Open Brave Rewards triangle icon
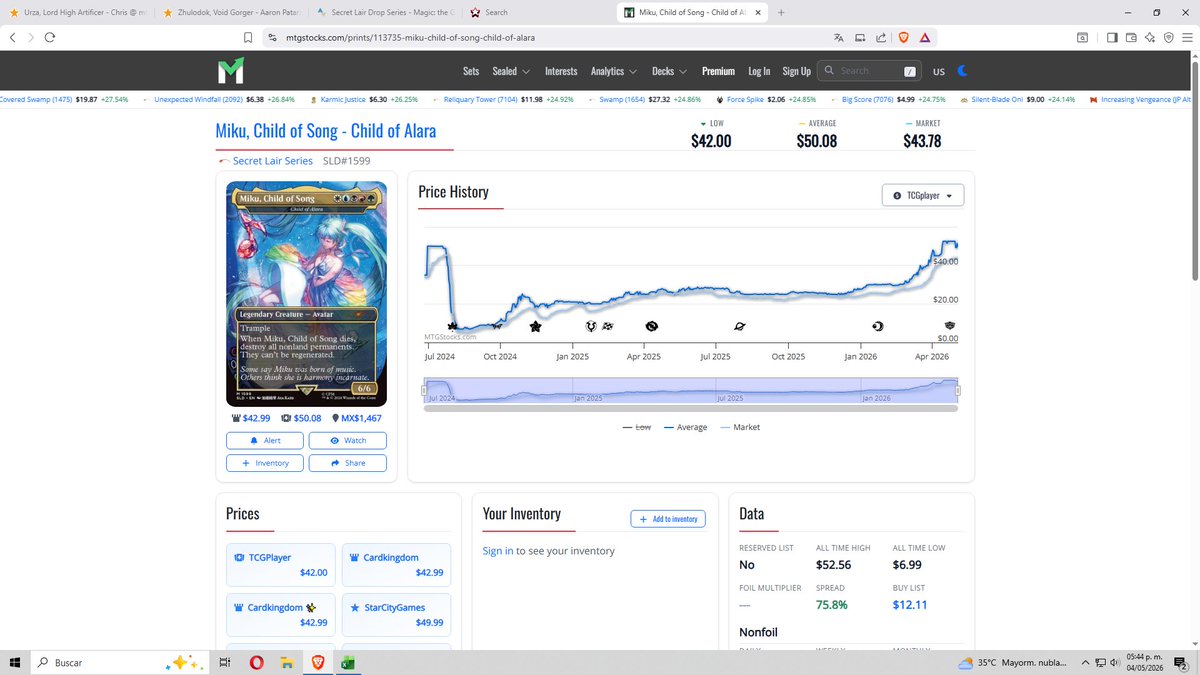The image size is (1200, 675). click(924, 37)
